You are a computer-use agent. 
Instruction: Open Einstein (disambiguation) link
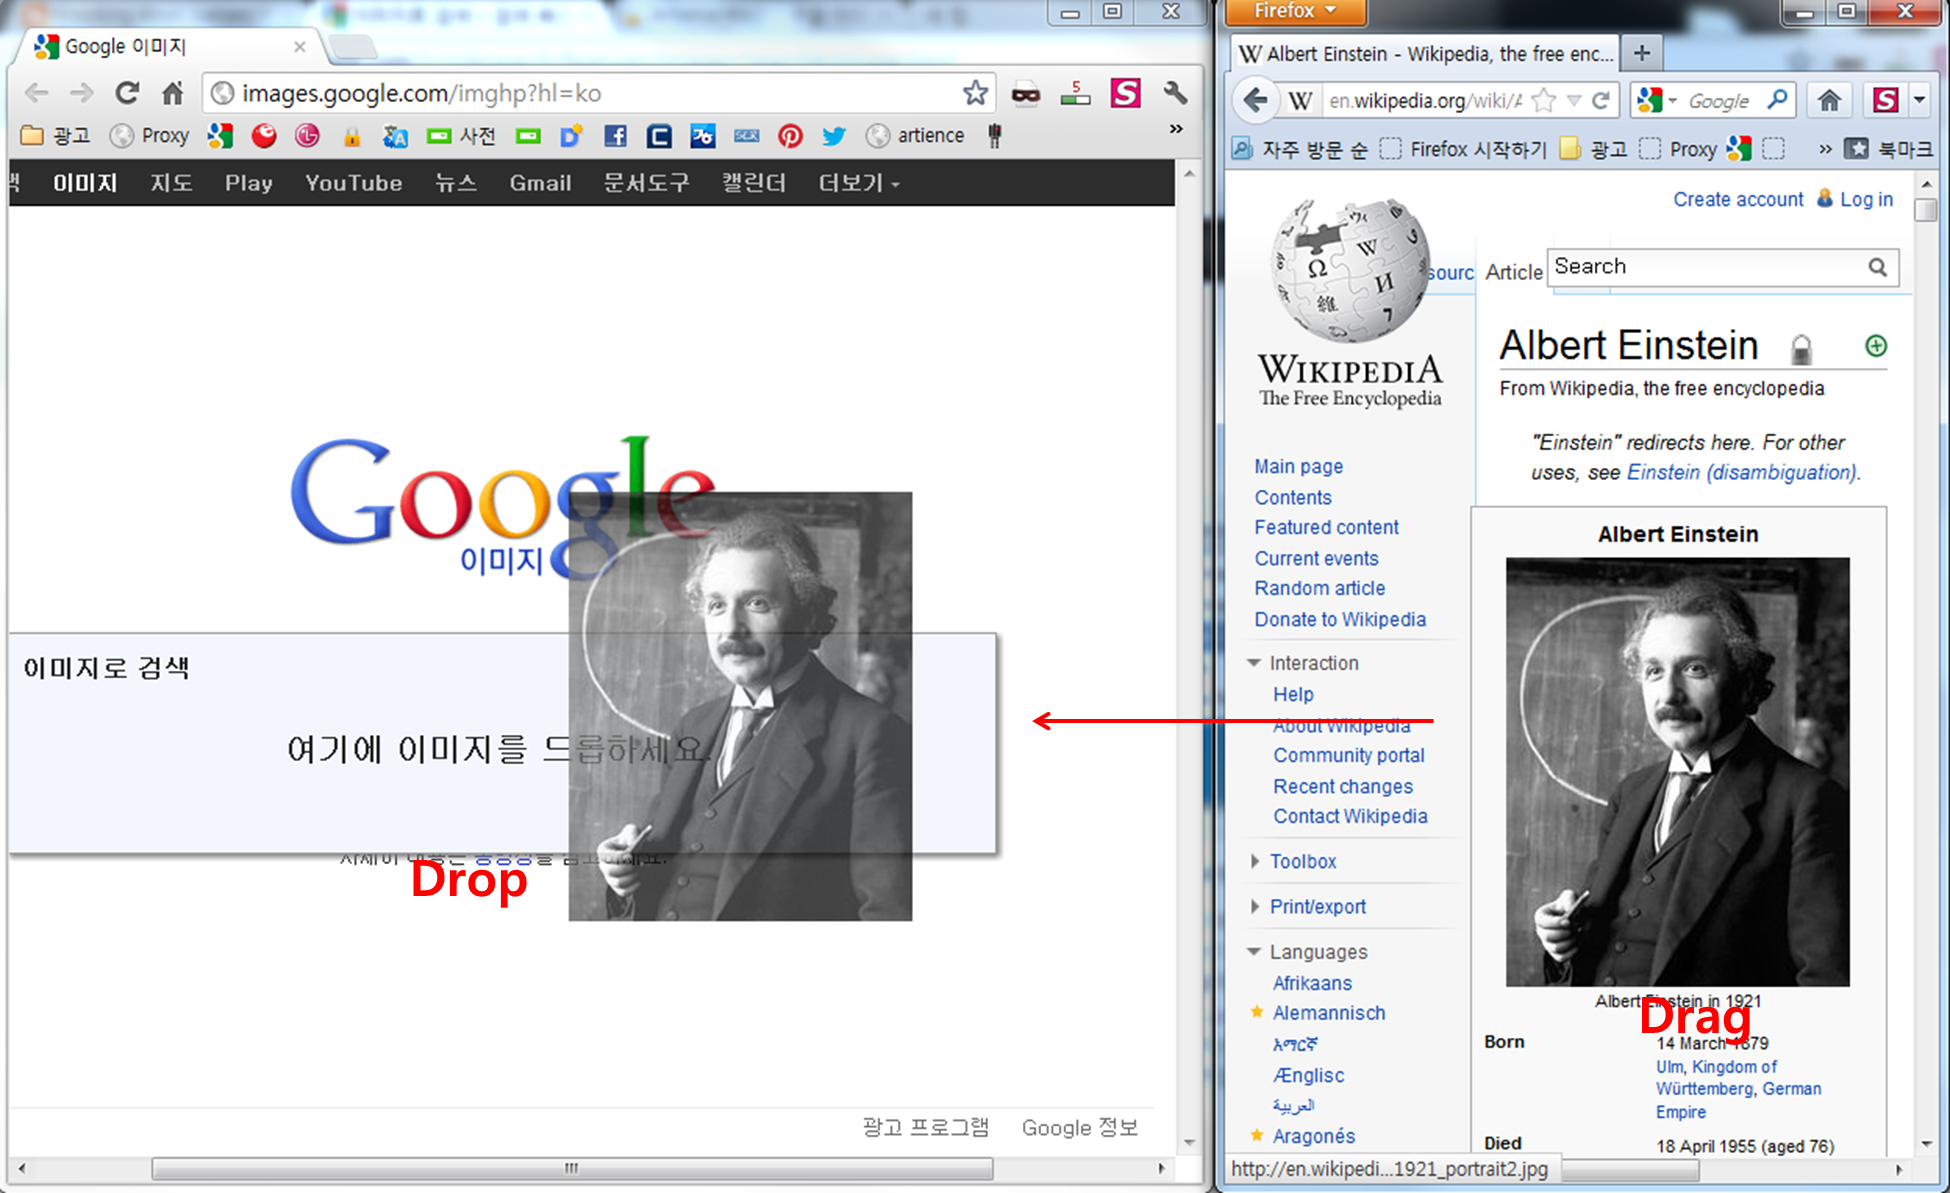(x=1741, y=472)
